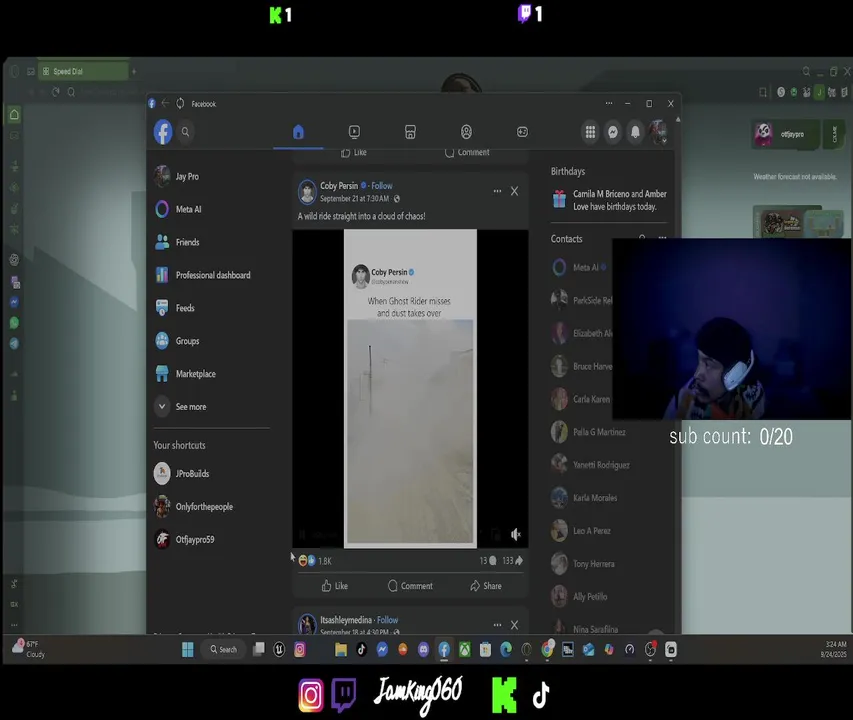Hide the Itsashleymedina post with X
This screenshot has height=720, width=853.
(x=514, y=625)
